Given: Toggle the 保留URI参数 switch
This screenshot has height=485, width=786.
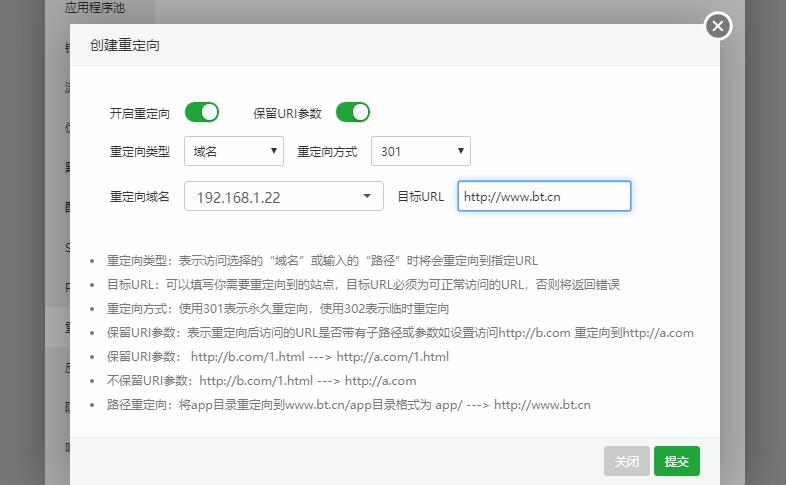Looking at the screenshot, I should point(353,112).
